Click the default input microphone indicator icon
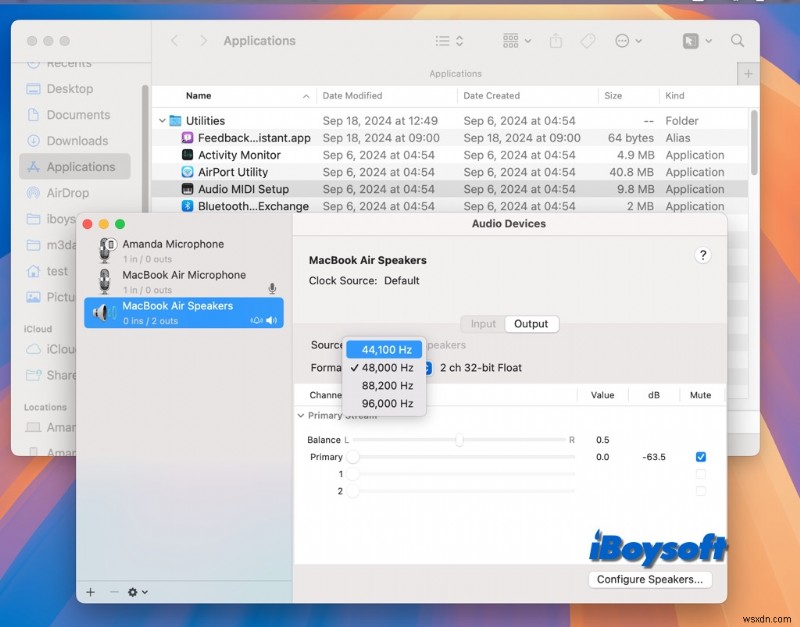 [272, 289]
